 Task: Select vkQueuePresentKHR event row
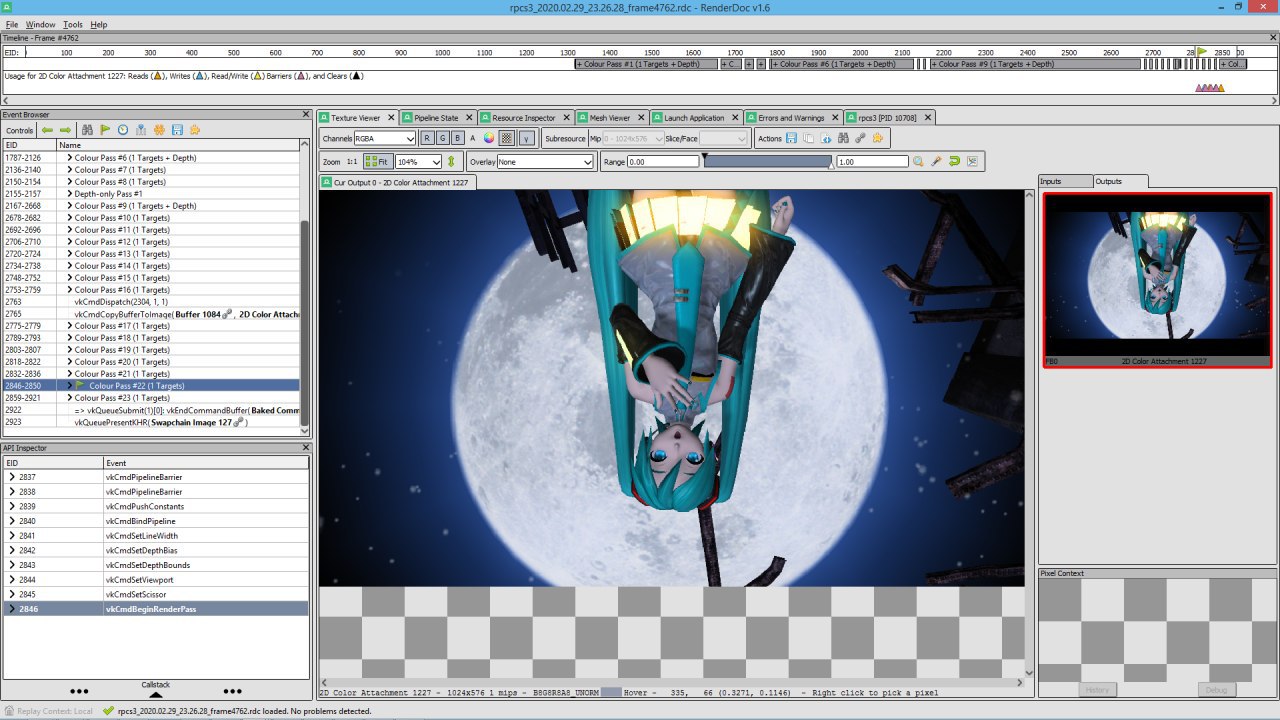(152, 422)
